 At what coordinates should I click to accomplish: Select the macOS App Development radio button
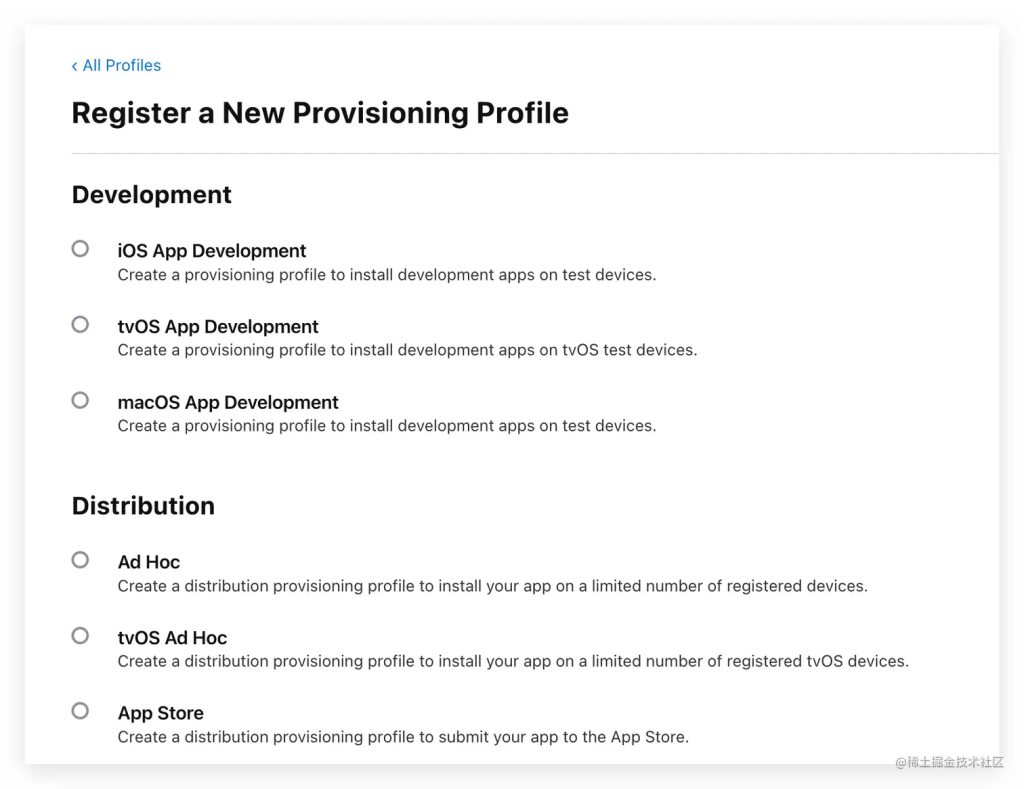[x=80, y=399]
